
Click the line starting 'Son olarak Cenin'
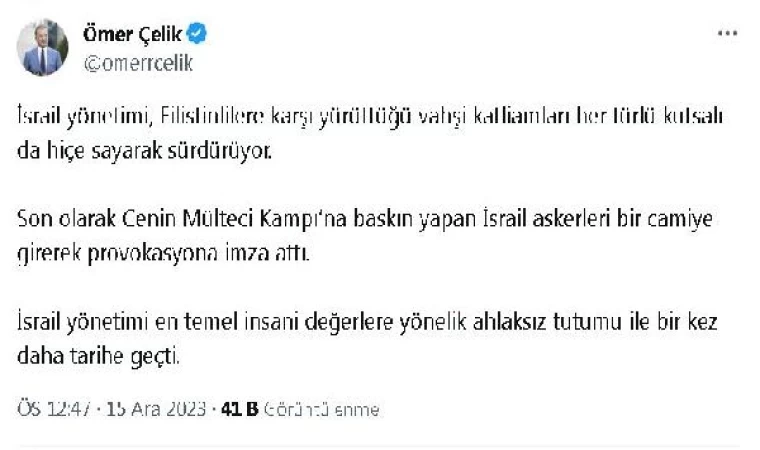366,219
